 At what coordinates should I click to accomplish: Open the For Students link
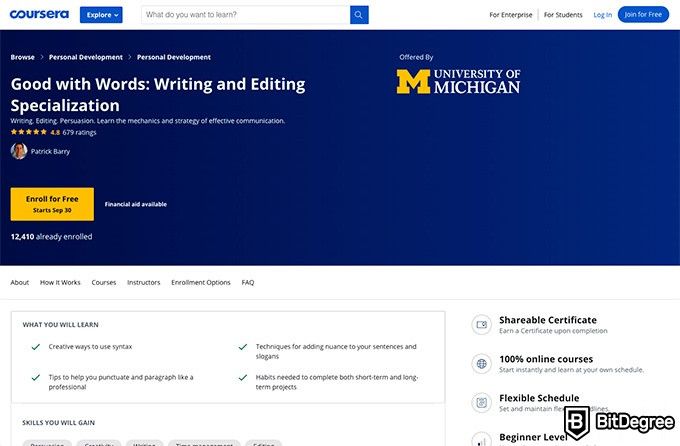point(563,15)
